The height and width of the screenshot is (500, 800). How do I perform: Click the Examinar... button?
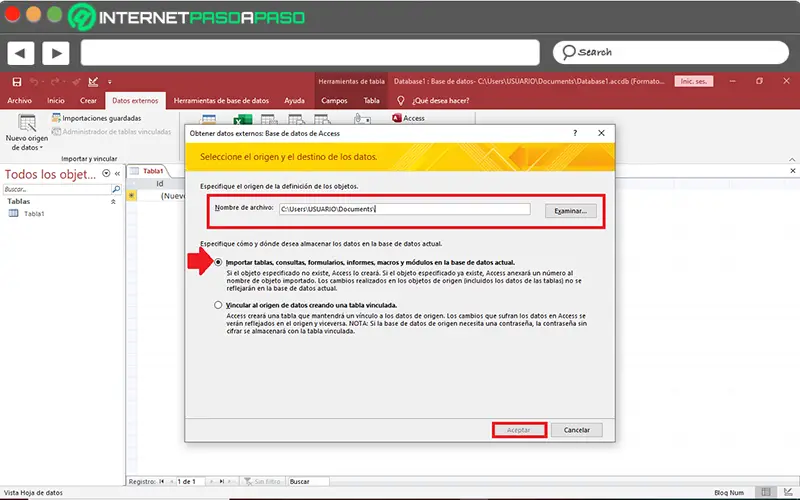(570, 211)
